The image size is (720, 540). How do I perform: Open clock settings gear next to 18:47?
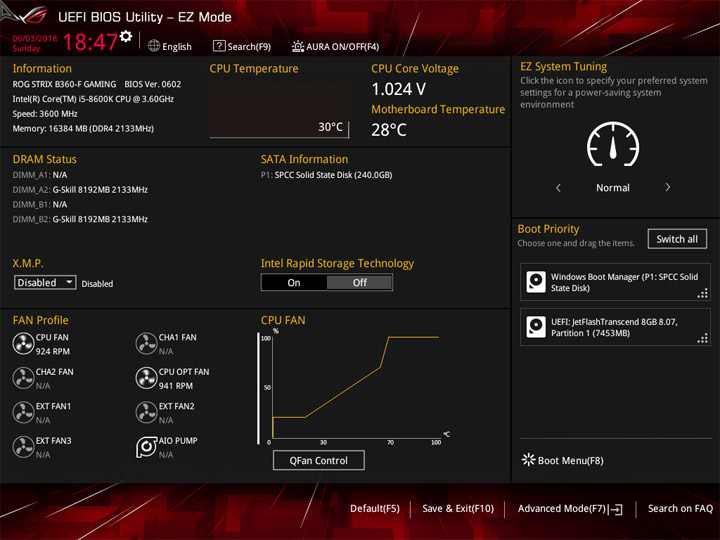point(126,36)
